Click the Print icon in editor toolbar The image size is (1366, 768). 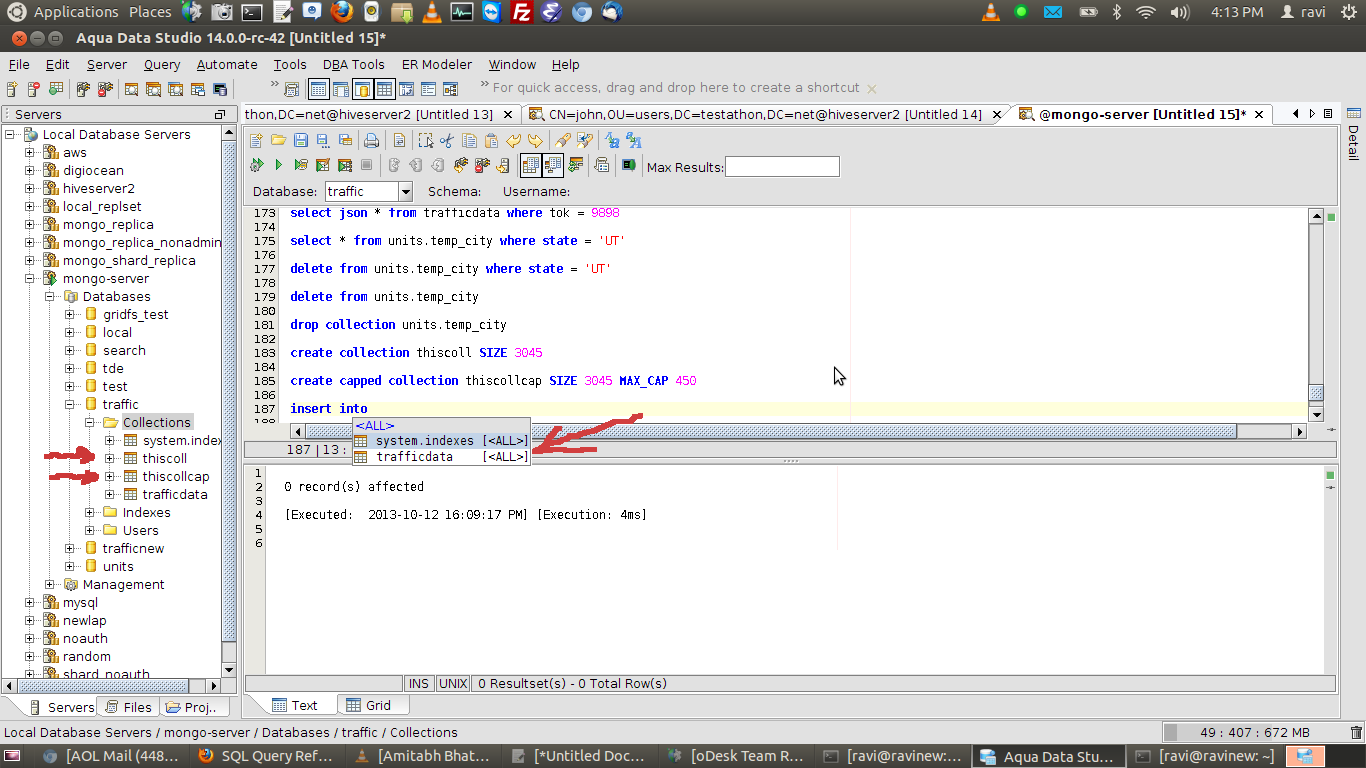pos(371,140)
